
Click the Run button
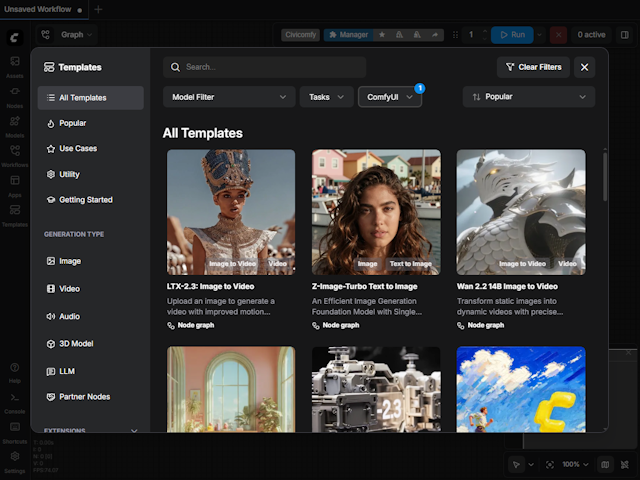coord(512,35)
